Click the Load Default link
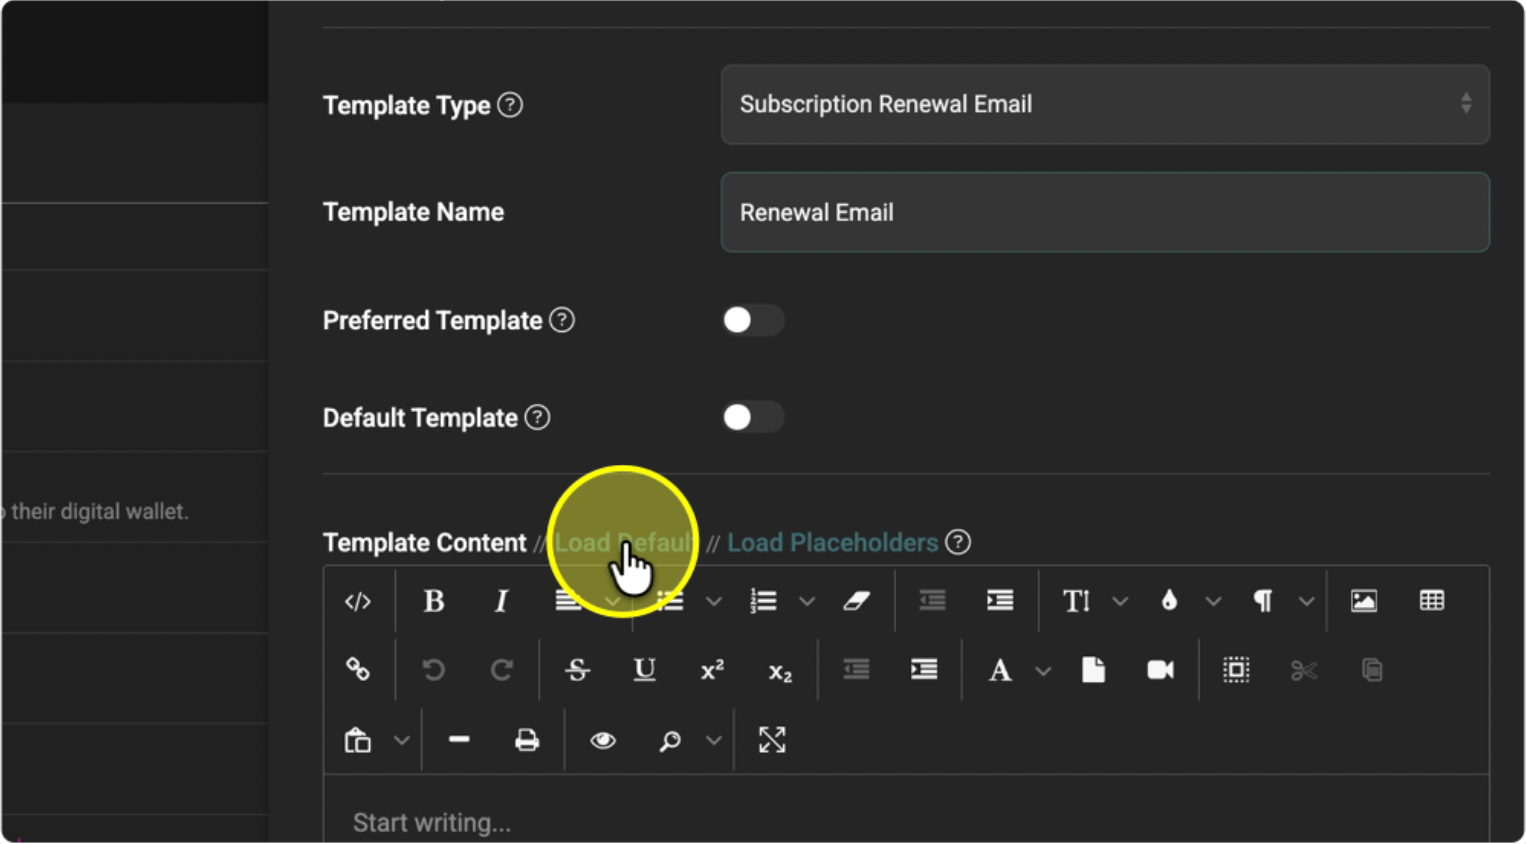The image size is (1526, 844). tap(625, 543)
